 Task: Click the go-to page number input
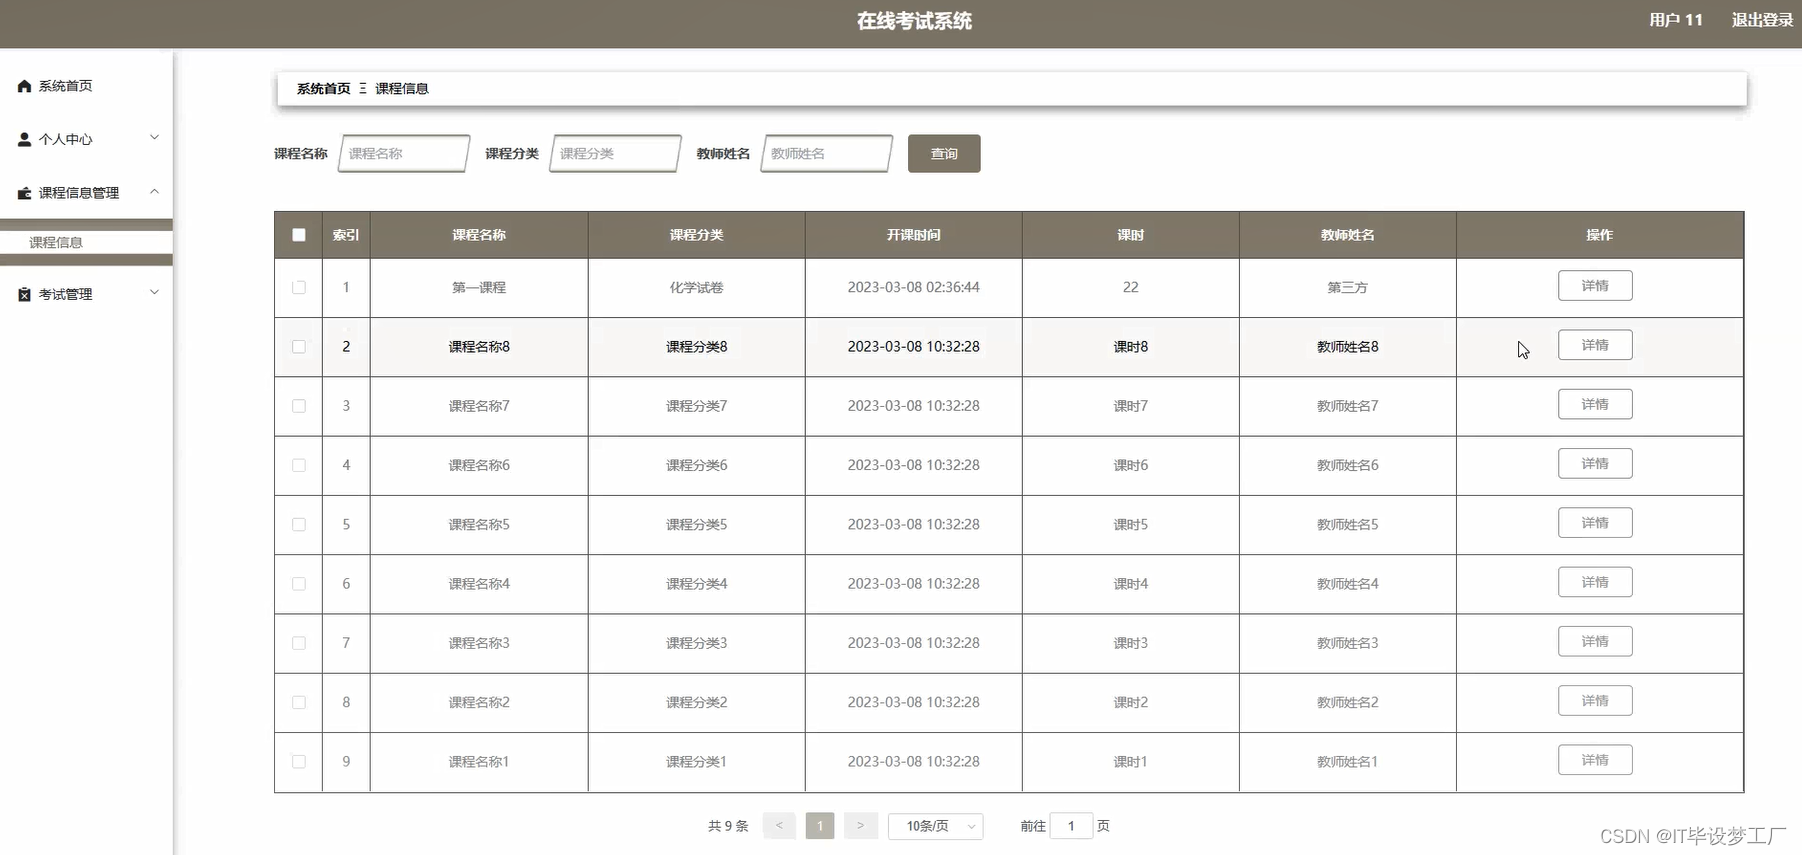1071,826
